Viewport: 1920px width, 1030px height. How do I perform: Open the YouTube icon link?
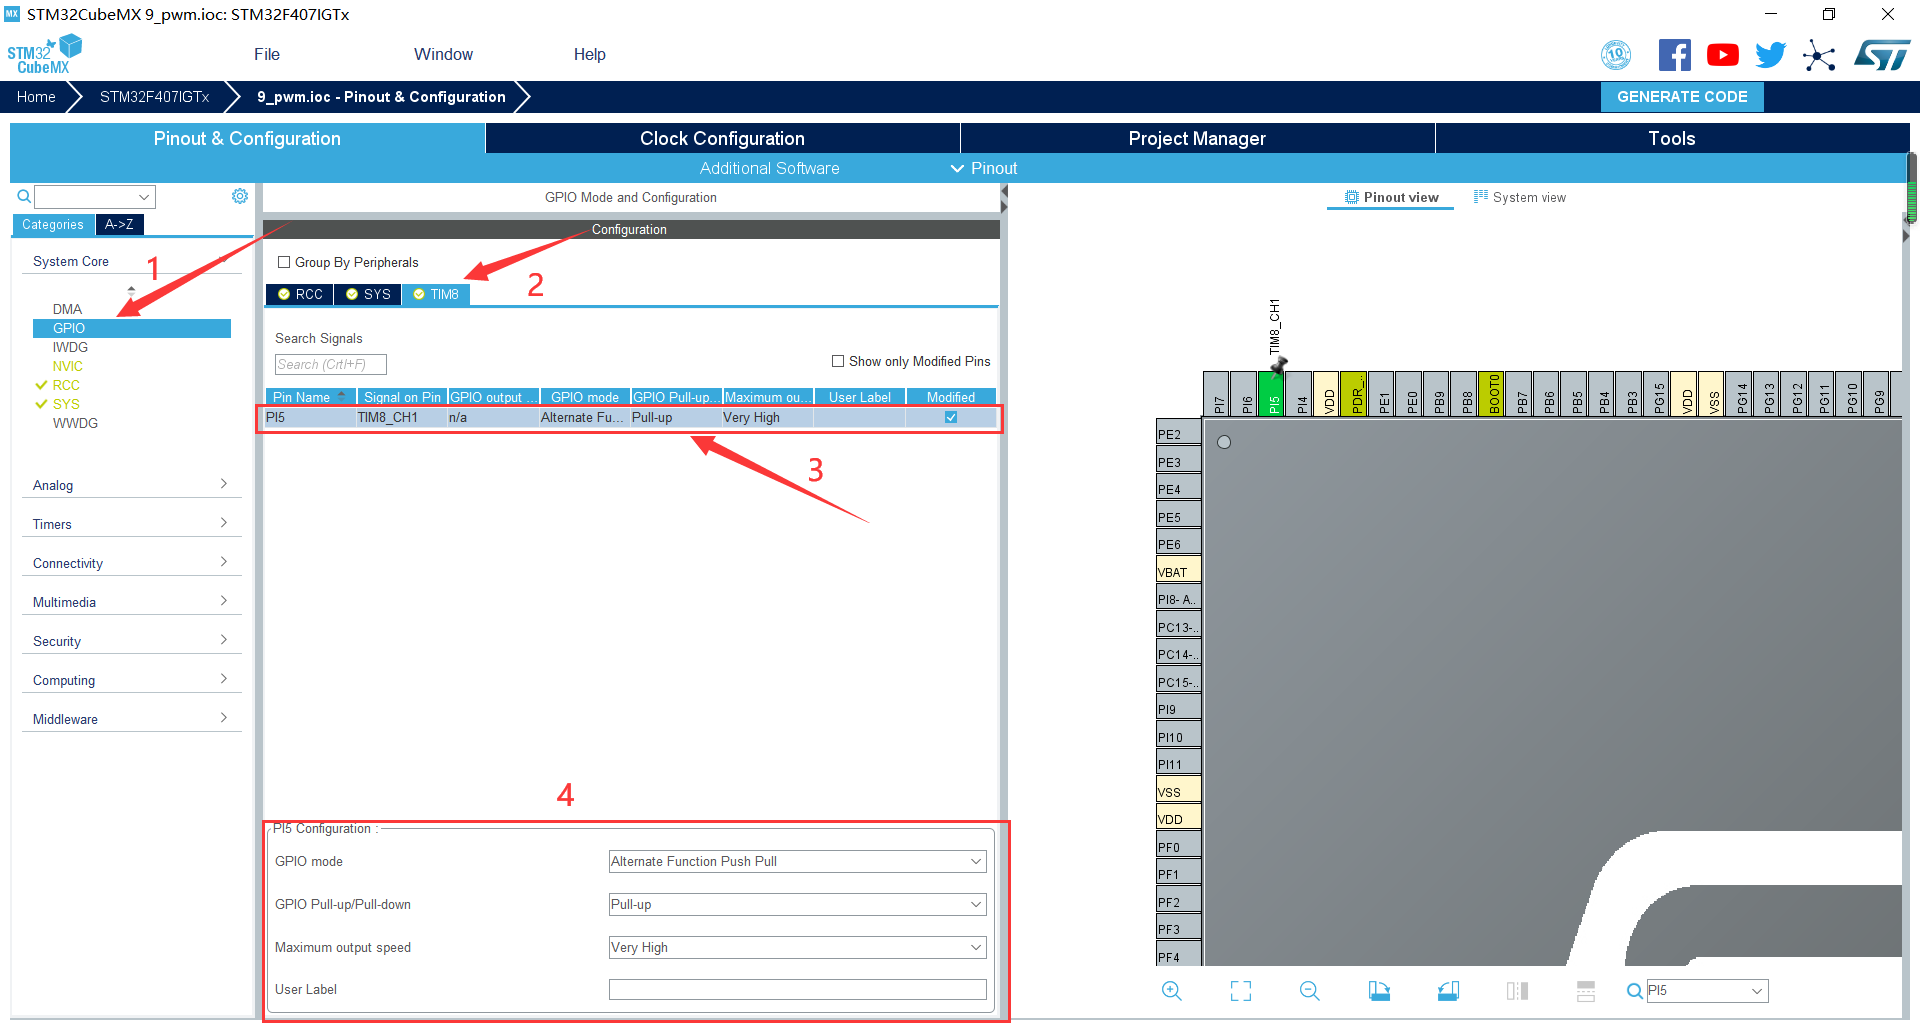(x=1722, y=55)
